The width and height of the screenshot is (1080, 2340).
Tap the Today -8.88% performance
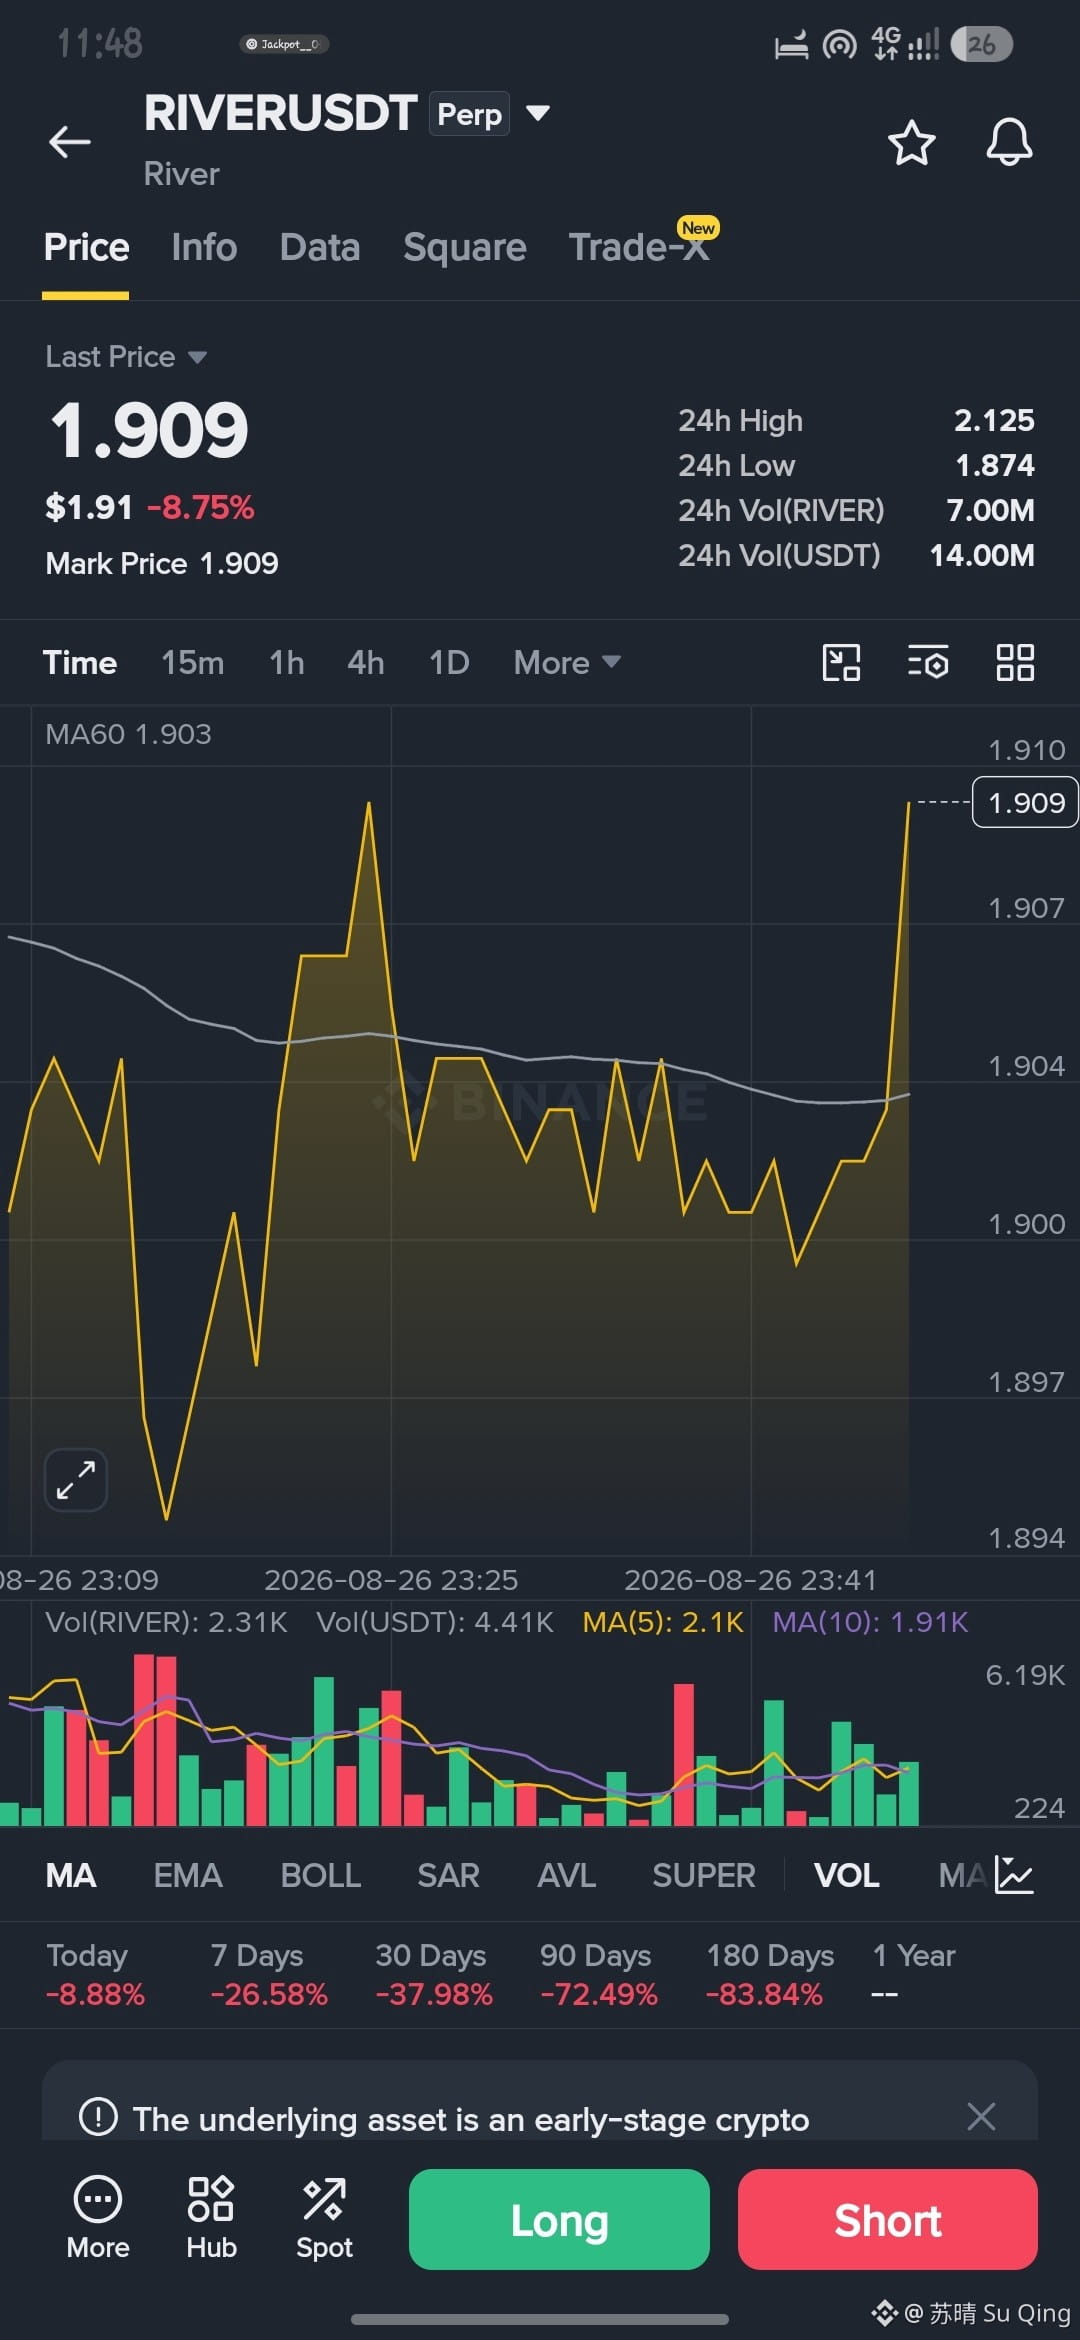coord(95,1974)
